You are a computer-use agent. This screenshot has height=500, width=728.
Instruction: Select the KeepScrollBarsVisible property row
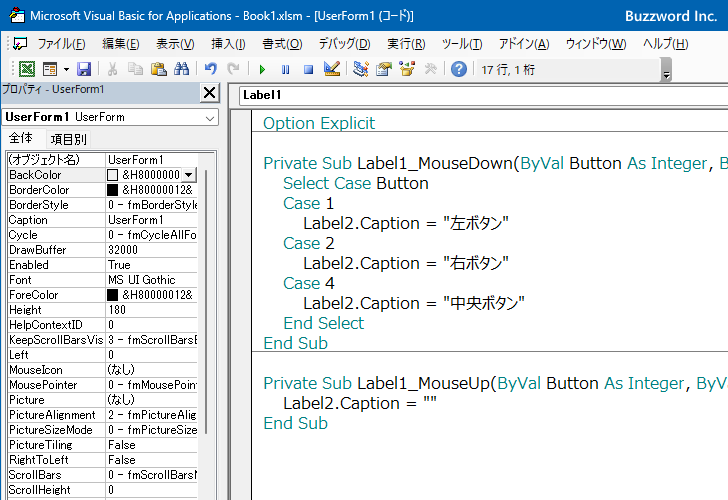click(103, 340)
